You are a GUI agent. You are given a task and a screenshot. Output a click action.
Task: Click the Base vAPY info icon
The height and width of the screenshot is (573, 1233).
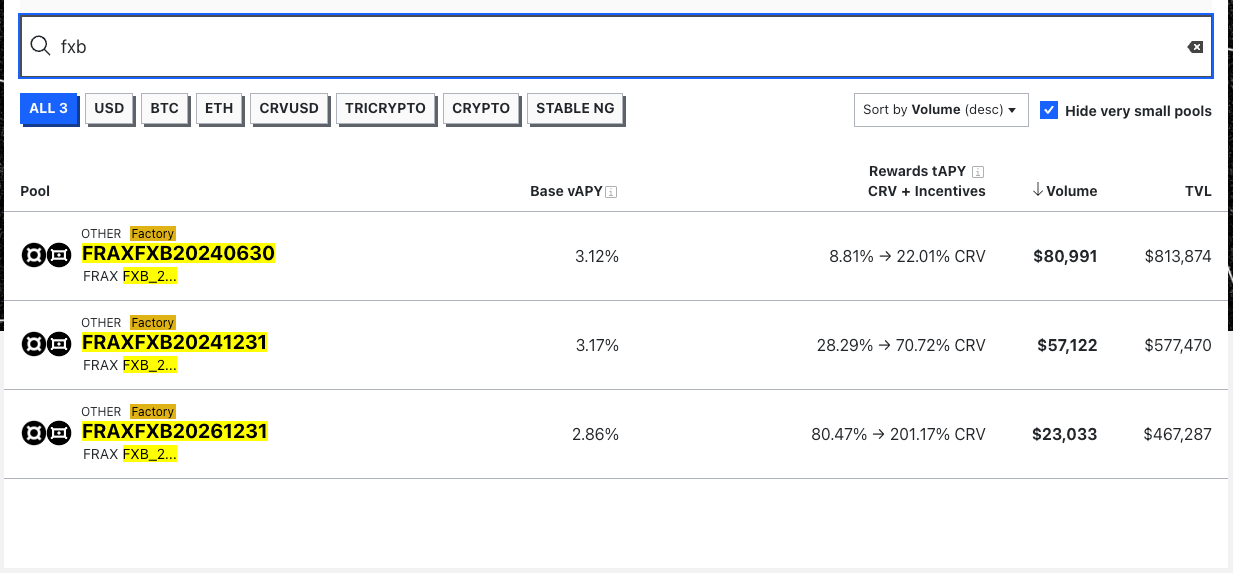click(x=611, y=192)
